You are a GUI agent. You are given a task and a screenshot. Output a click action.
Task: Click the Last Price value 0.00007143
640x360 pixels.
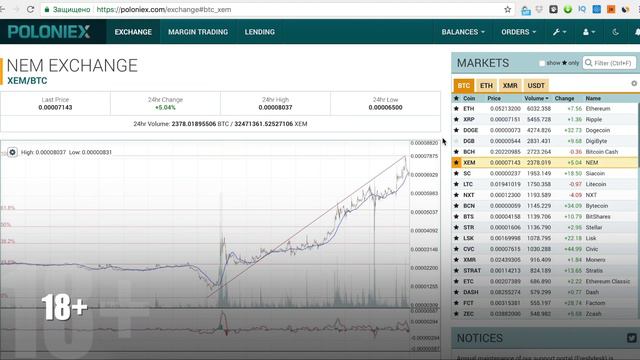[x=55, y=108]
